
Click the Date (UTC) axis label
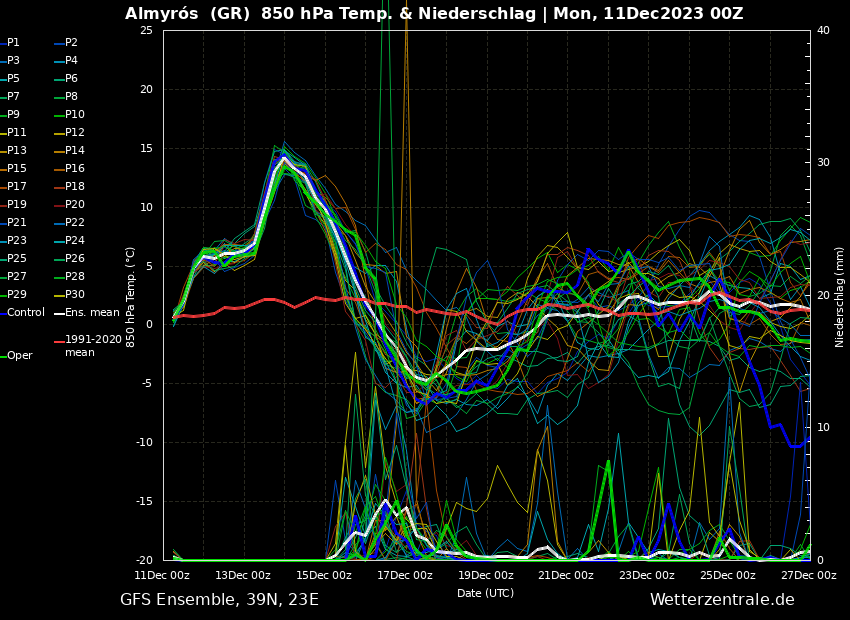(486, 594)
